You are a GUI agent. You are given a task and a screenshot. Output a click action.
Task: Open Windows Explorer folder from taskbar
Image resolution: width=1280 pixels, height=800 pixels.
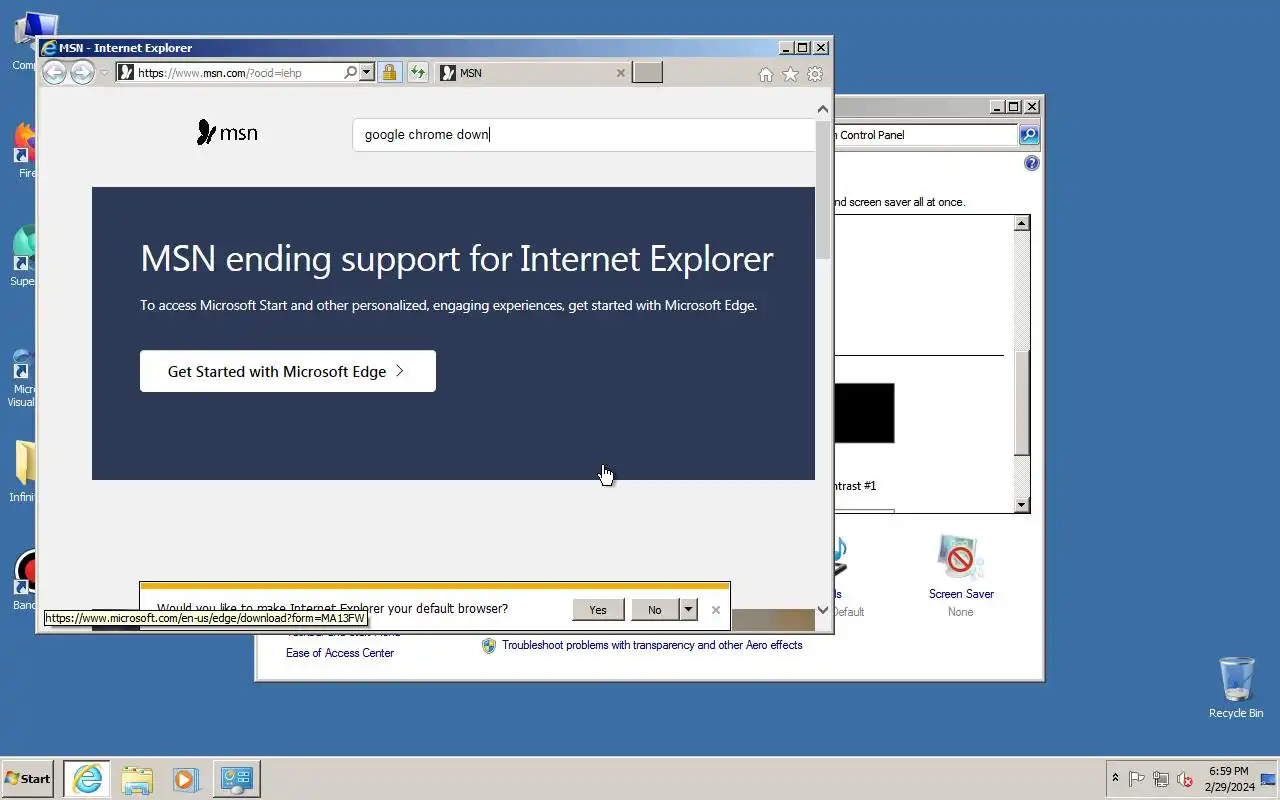point(137,779)
